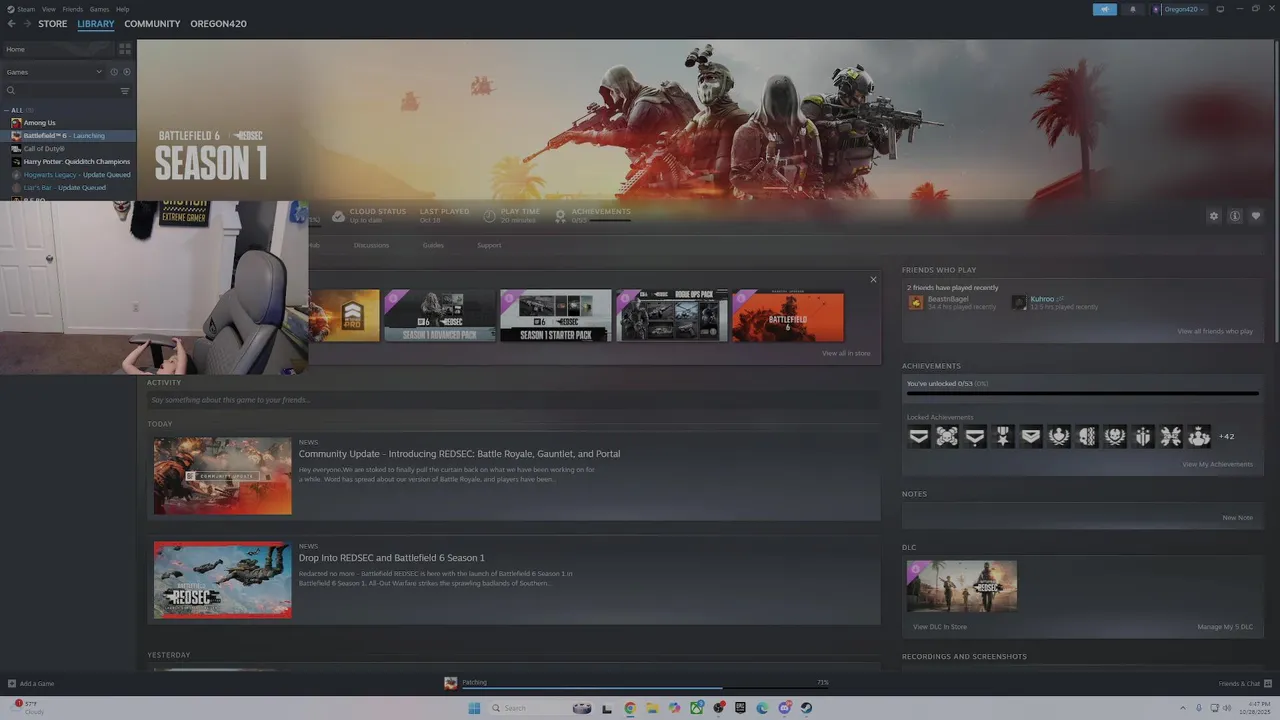Image resolution: width=1280 pixels, height=720 pixels.
Task: Open the STORE section
Action: pos(53,24)
